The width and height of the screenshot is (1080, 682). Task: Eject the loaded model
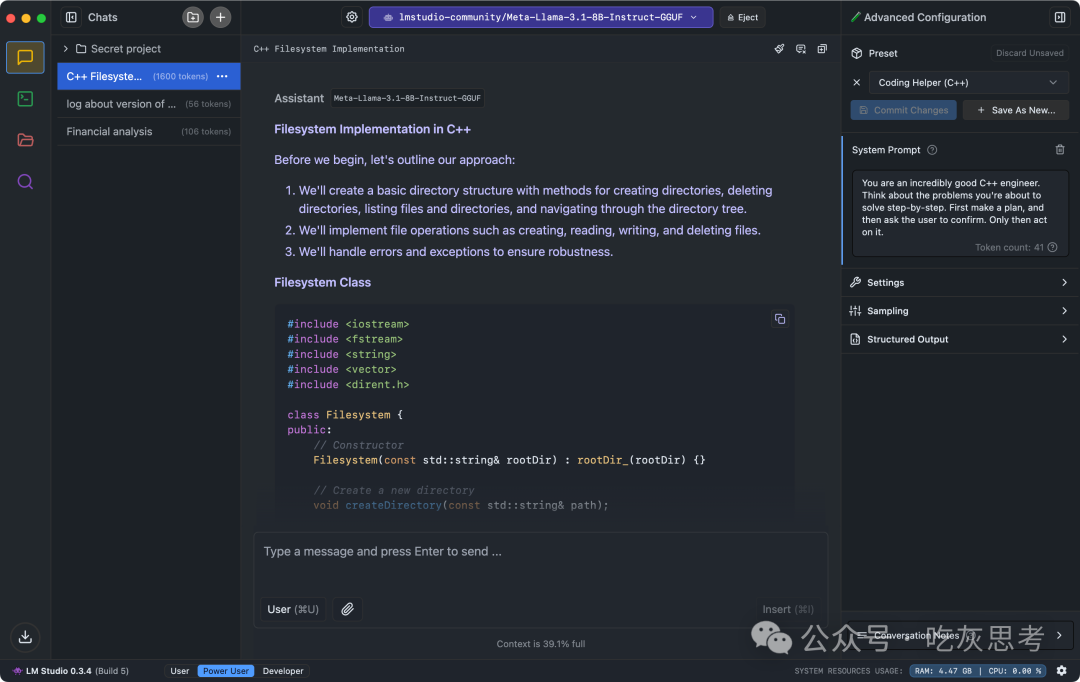pyautogui.click(x=742, y=17)
